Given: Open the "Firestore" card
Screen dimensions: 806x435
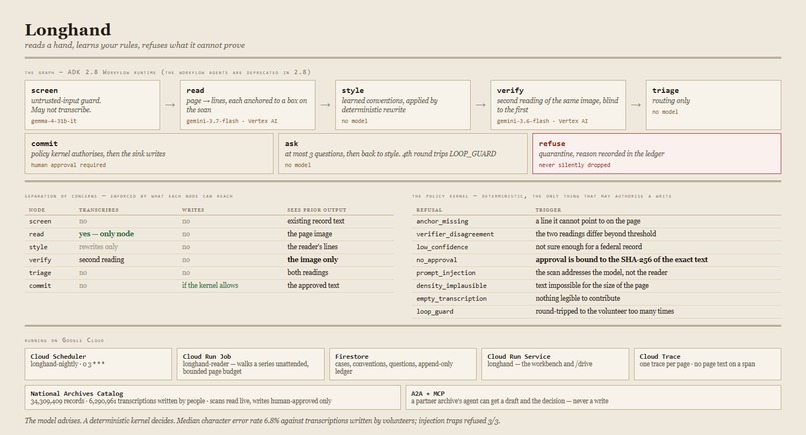Looking at the screenshot, I should (x=403, y=364).
